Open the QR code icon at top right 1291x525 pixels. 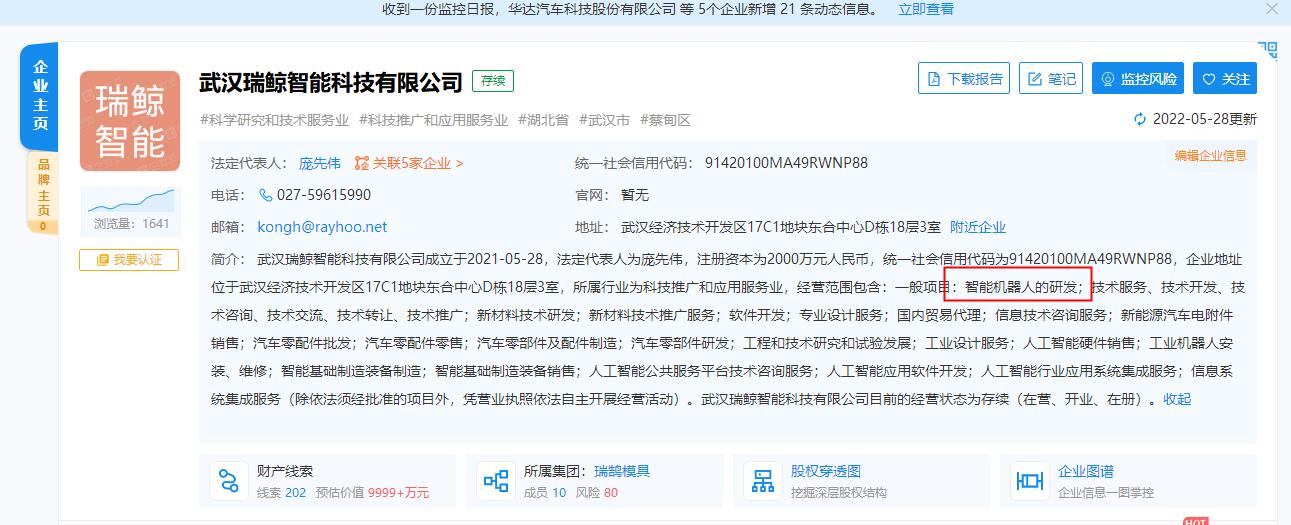pyautogui.click(x=1268, y=50)
